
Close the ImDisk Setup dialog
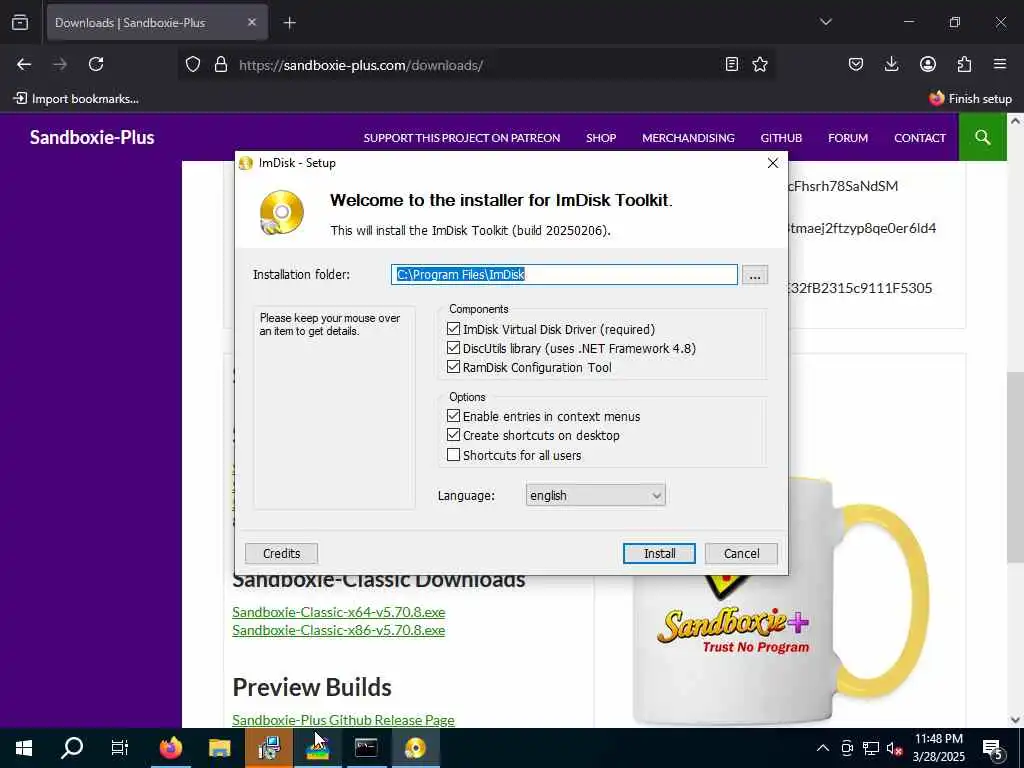[773, 163]
